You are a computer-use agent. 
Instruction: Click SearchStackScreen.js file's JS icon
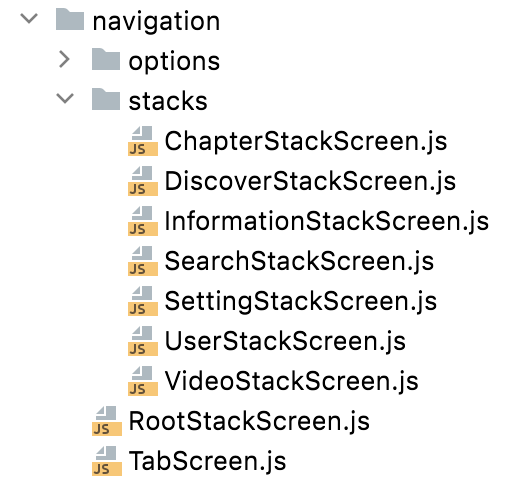[x=143, y=261]
